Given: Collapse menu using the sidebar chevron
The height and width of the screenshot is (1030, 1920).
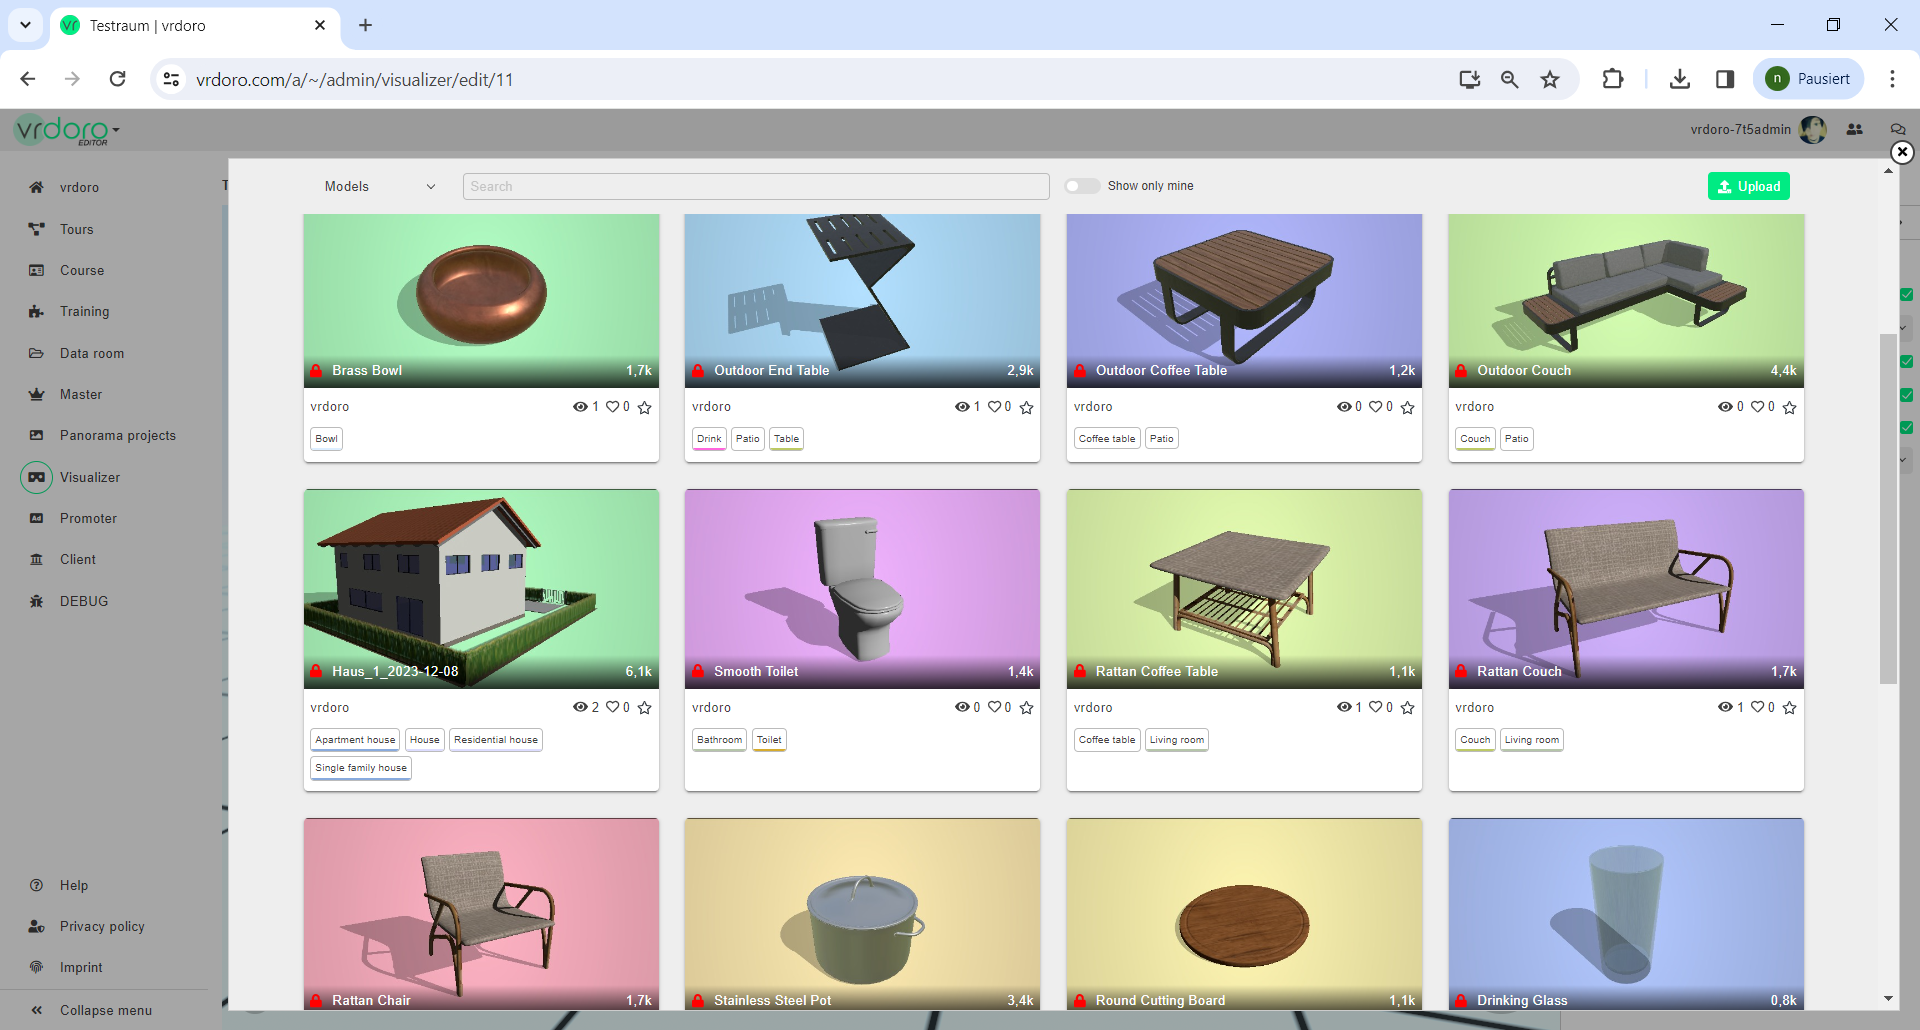Looking at the screenshot, I should (37, 1010).
